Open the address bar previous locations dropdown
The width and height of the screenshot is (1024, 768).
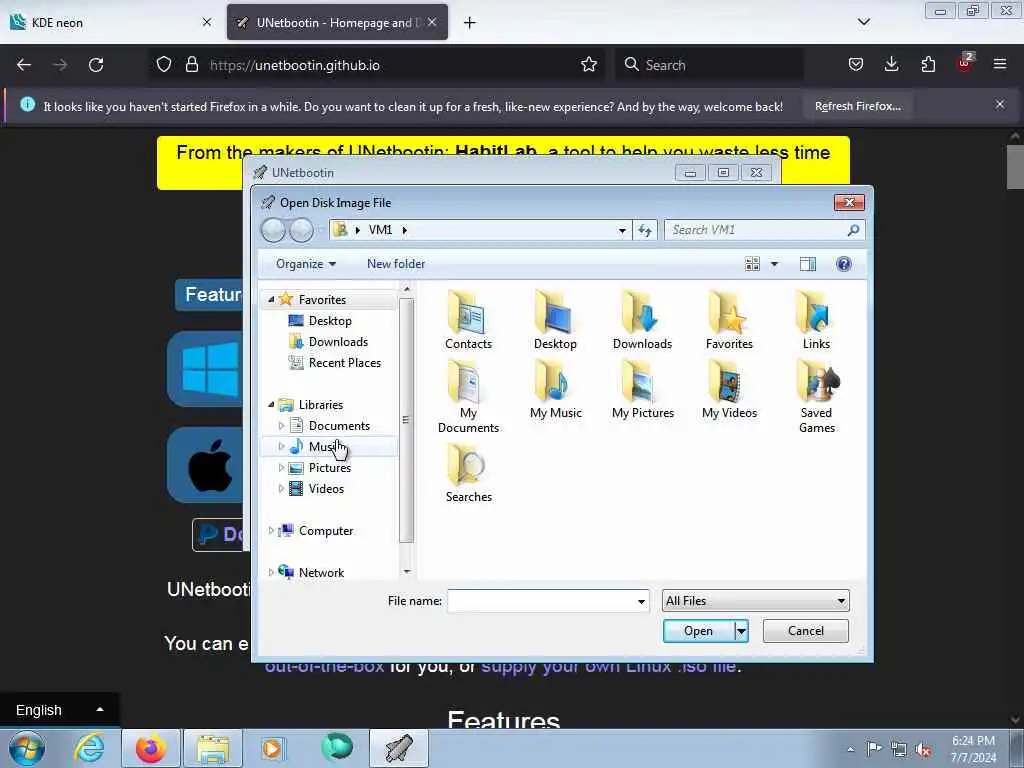click(x=622, y=230)
